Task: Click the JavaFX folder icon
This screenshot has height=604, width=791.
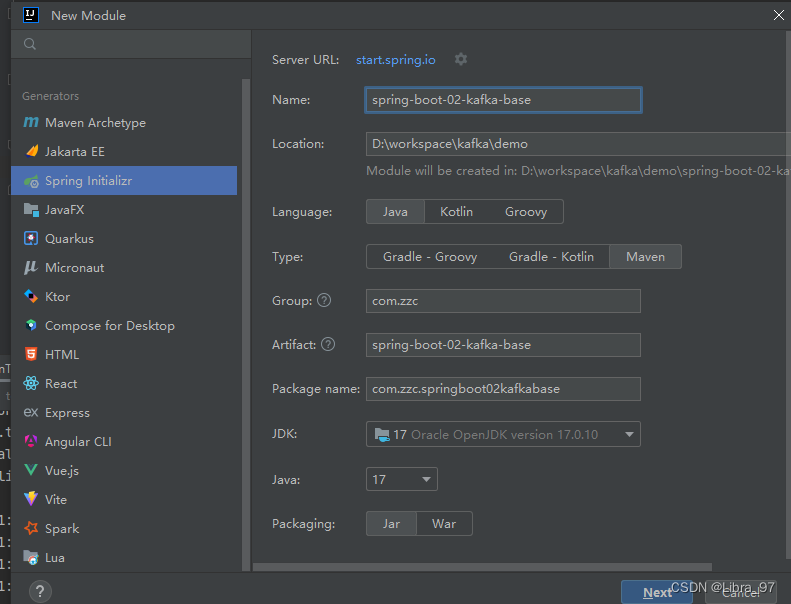Action: pos(31,209)
